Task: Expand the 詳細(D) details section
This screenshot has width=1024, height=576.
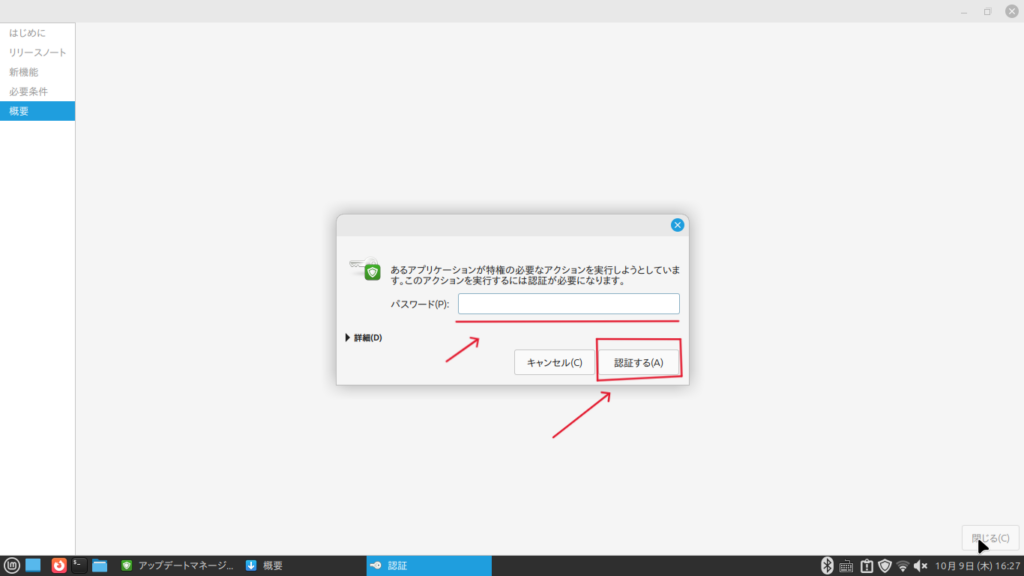Action: 363,338
